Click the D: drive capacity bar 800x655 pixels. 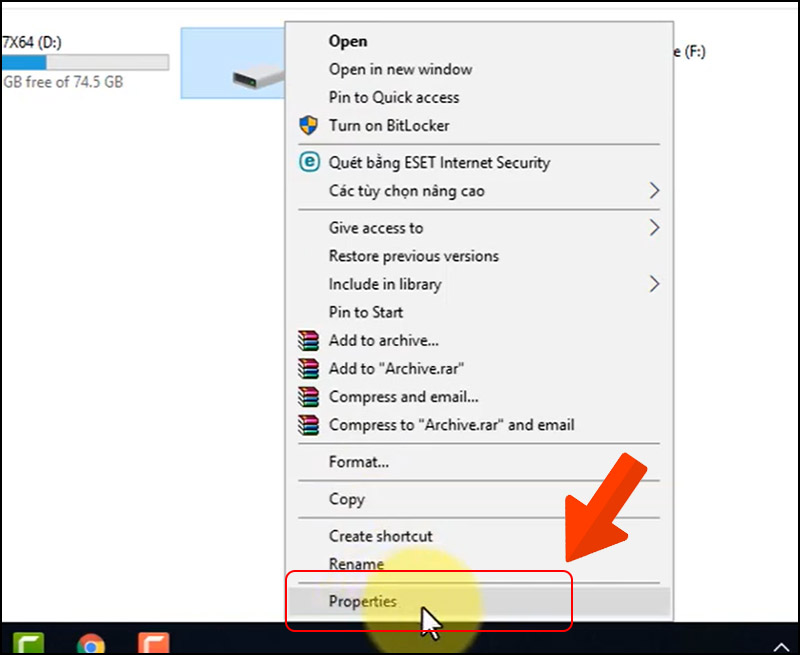coord(85,62)
